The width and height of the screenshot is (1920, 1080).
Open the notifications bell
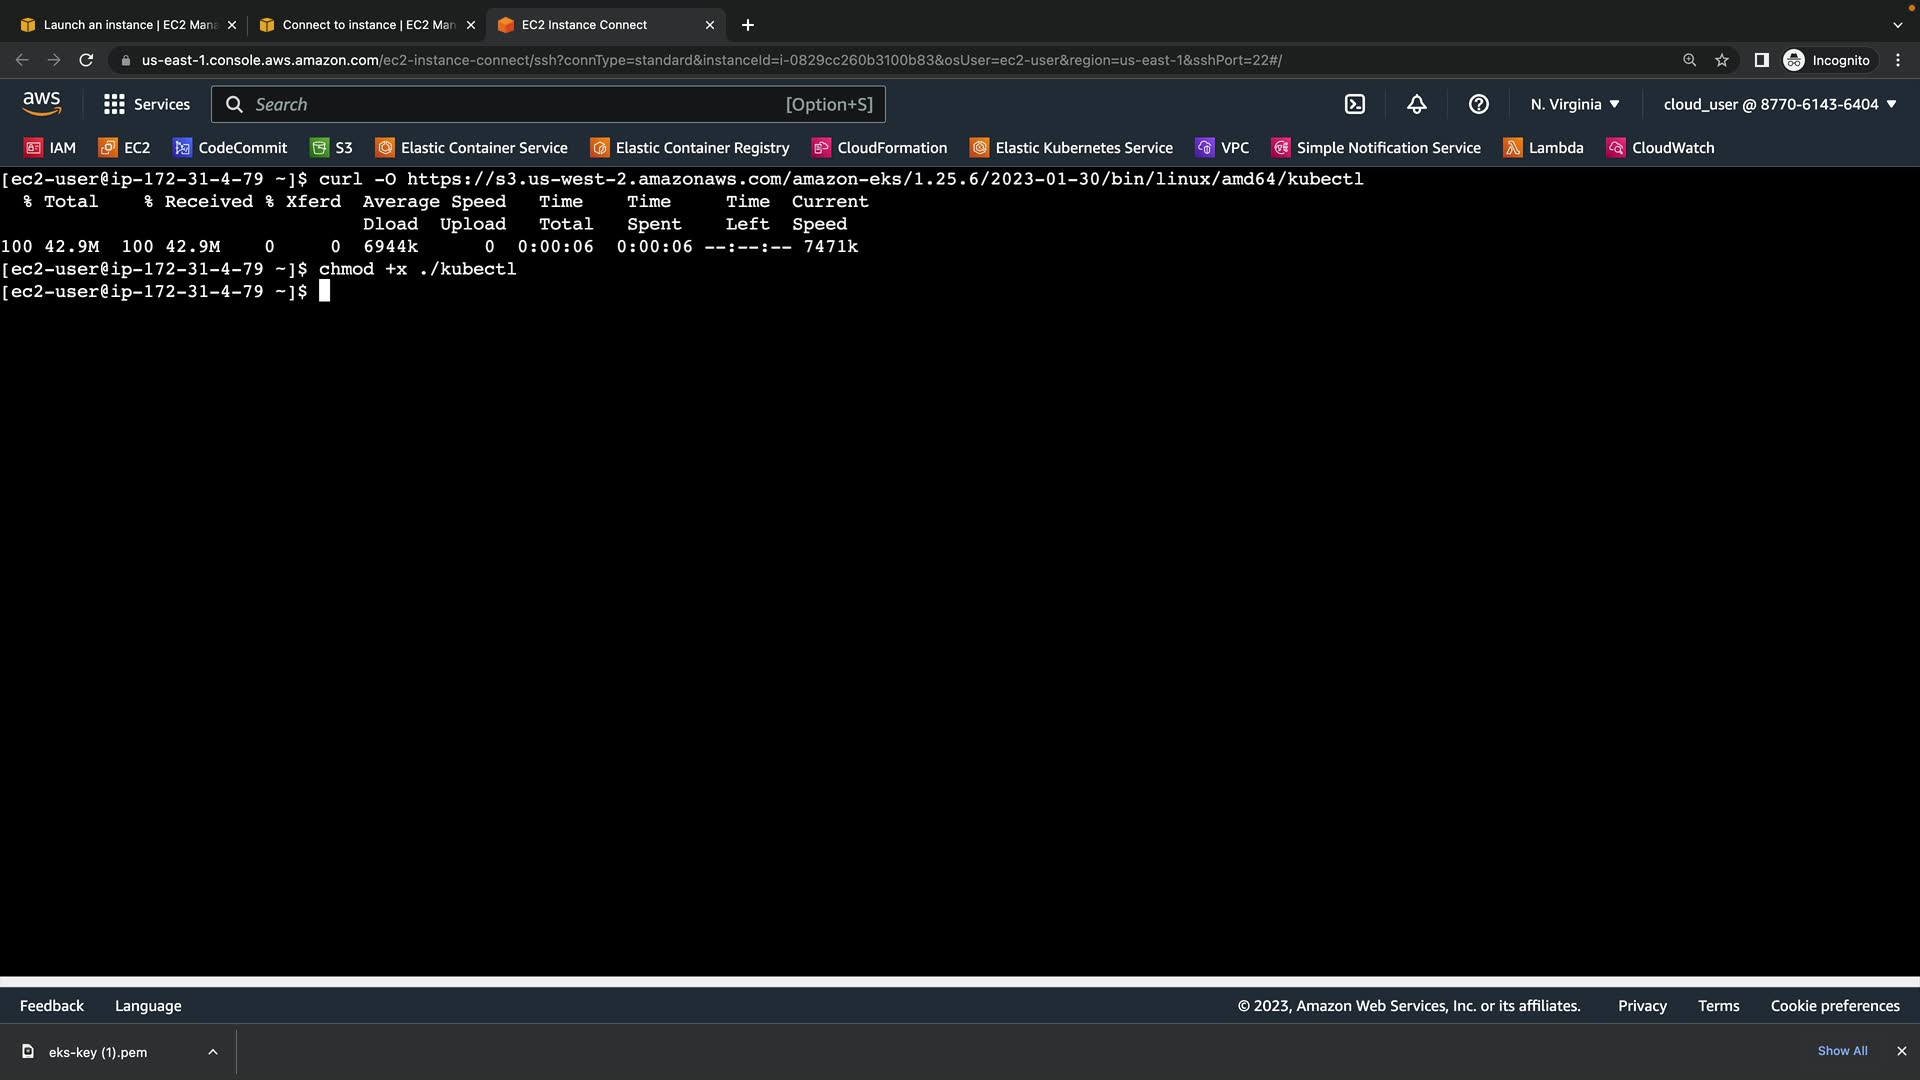[1417, 104]
